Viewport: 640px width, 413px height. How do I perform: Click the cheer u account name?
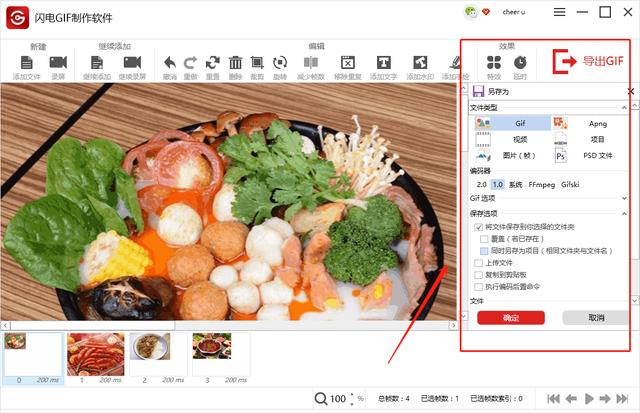[514, 12]
